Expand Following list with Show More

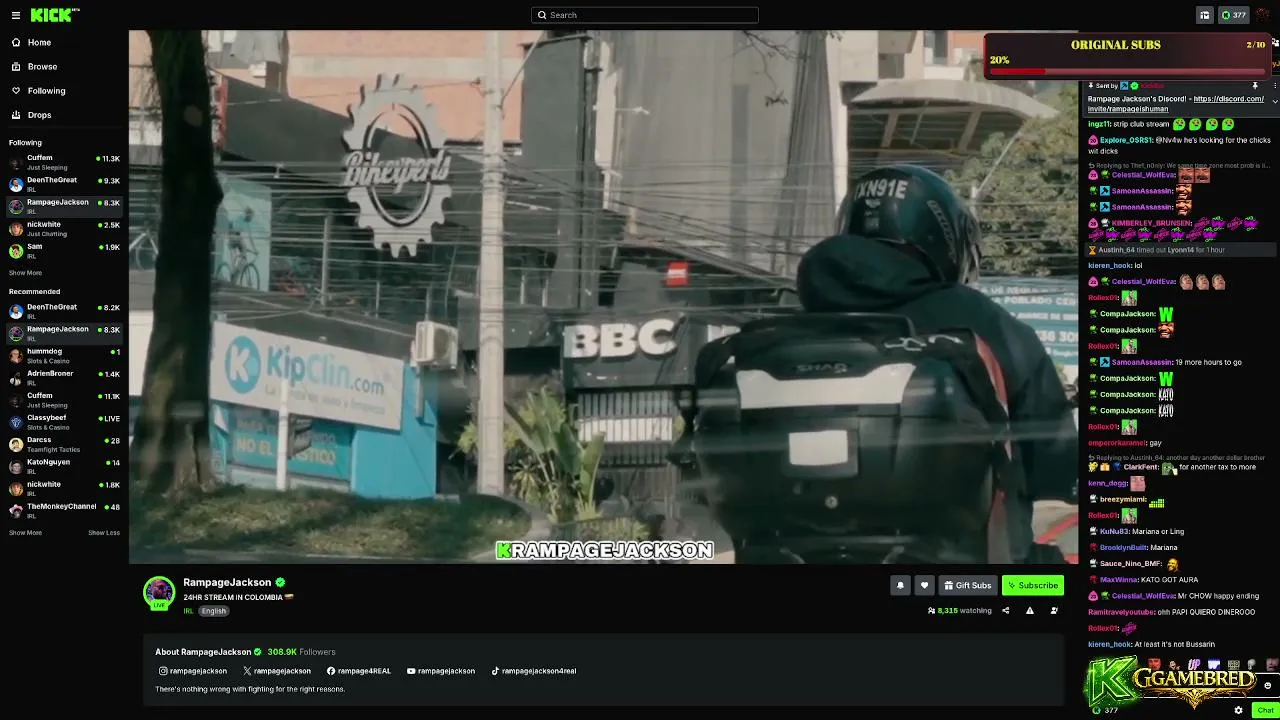[x=25, y=273]
